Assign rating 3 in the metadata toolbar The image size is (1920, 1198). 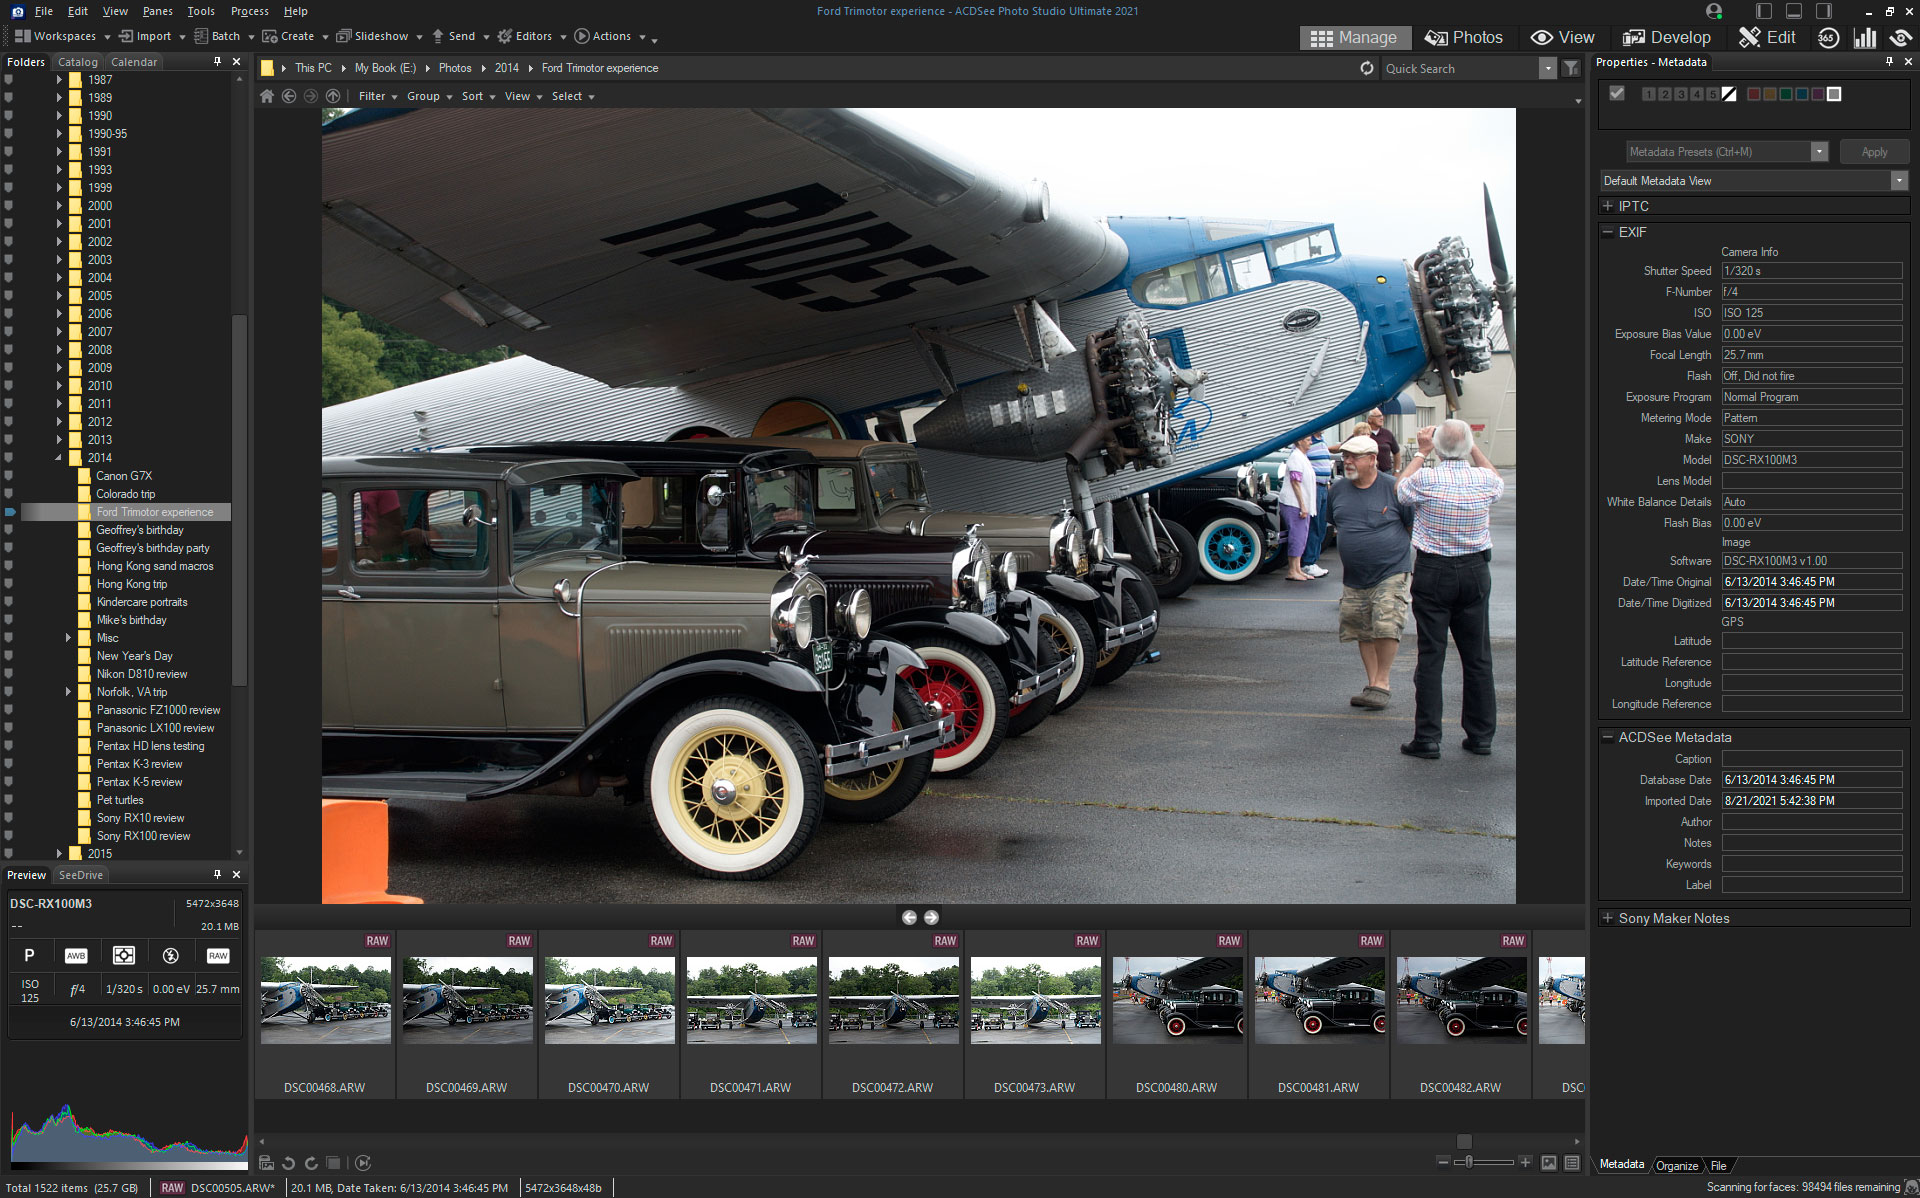1681,93
